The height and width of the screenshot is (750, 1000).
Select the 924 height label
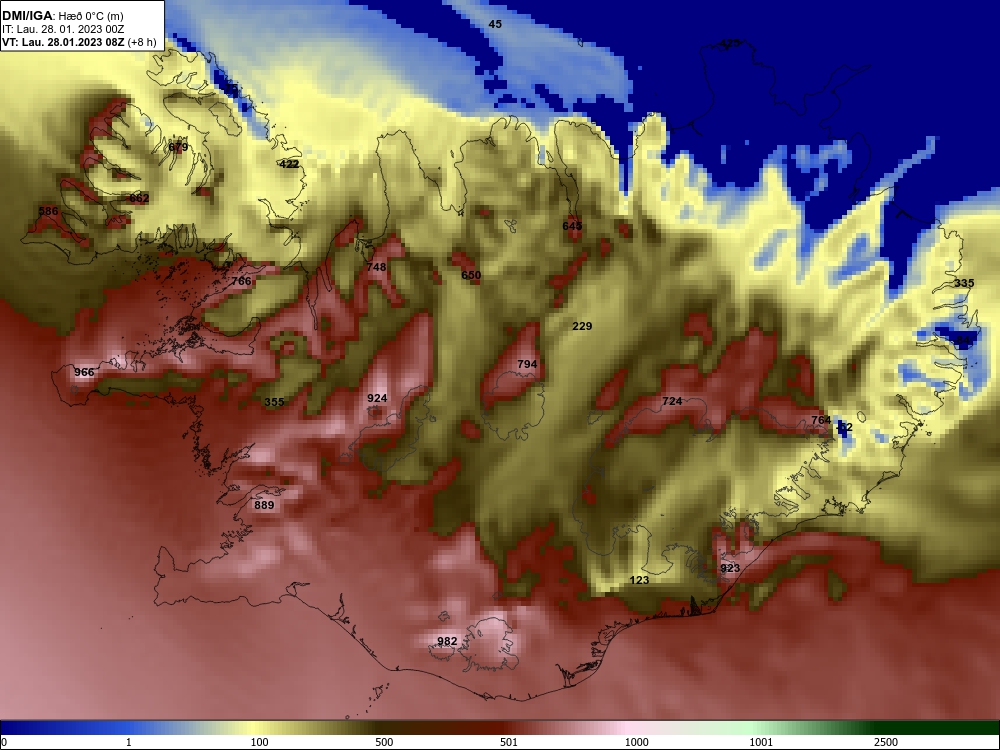point(377,398)
